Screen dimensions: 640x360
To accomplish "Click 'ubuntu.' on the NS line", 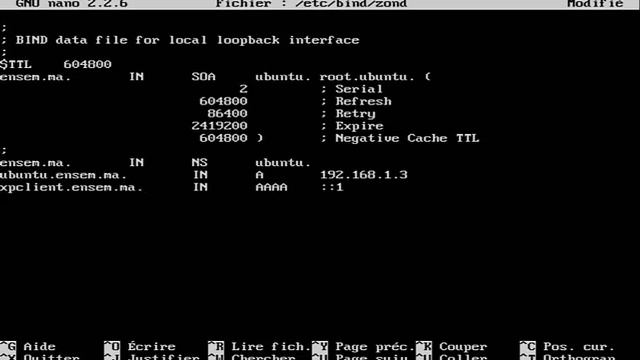I will click(x=283, y=162).
